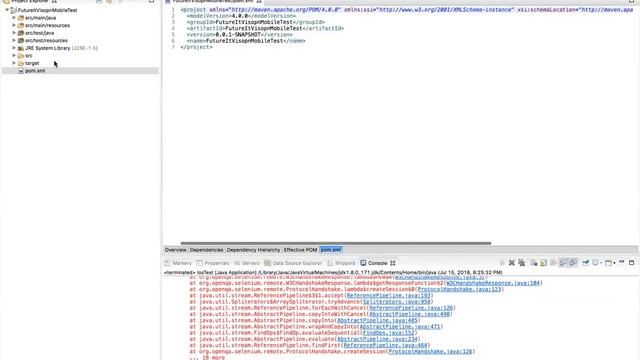Viewport: 640px width, 360px height.
Task: Open the Properties view tab
Action: tap(213, 263)
